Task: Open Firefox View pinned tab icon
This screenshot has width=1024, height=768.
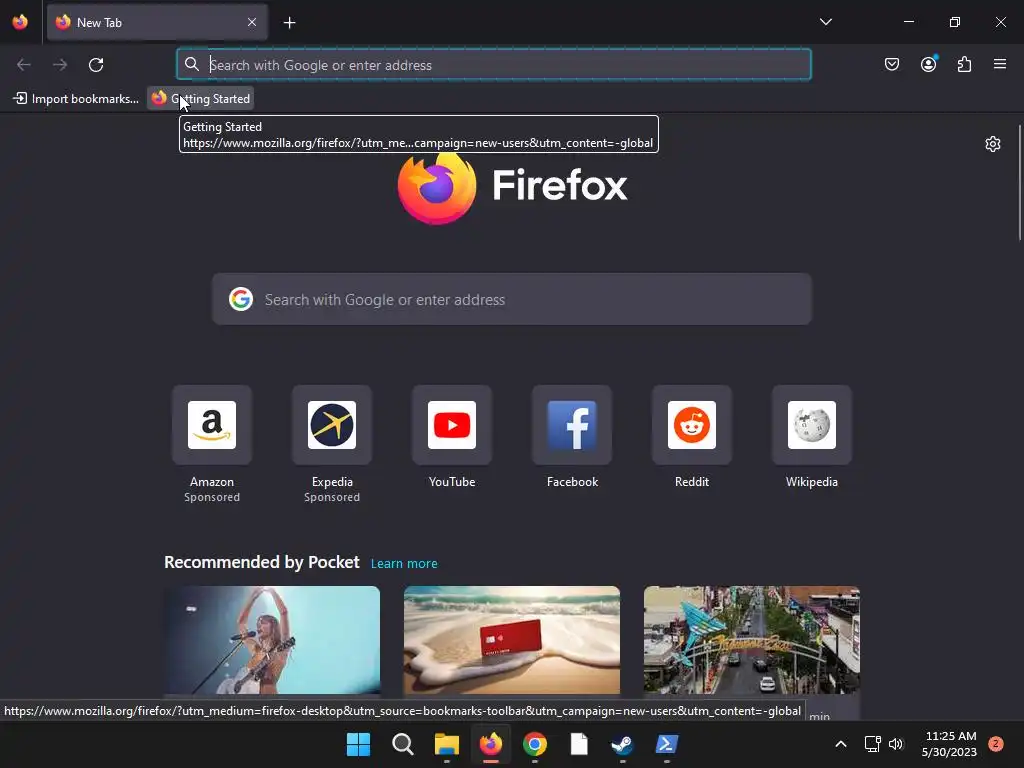Action: 20,22
